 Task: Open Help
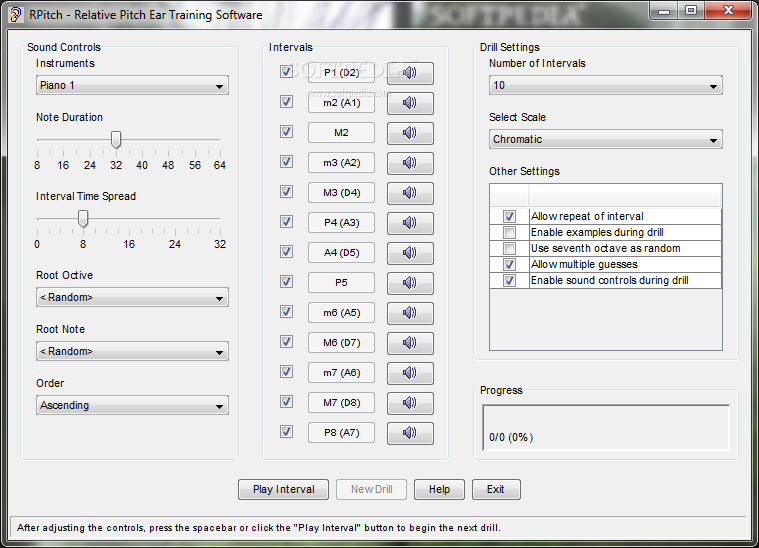coord(440,489)
